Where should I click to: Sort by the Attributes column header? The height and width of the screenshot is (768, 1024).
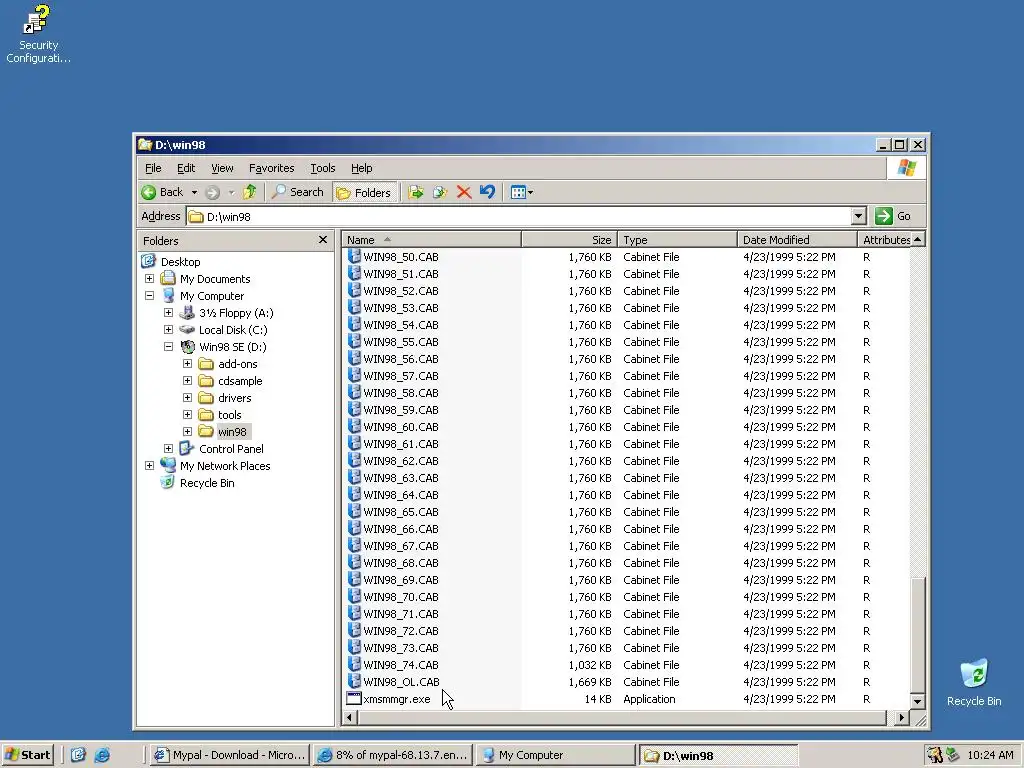coord(884,240)
